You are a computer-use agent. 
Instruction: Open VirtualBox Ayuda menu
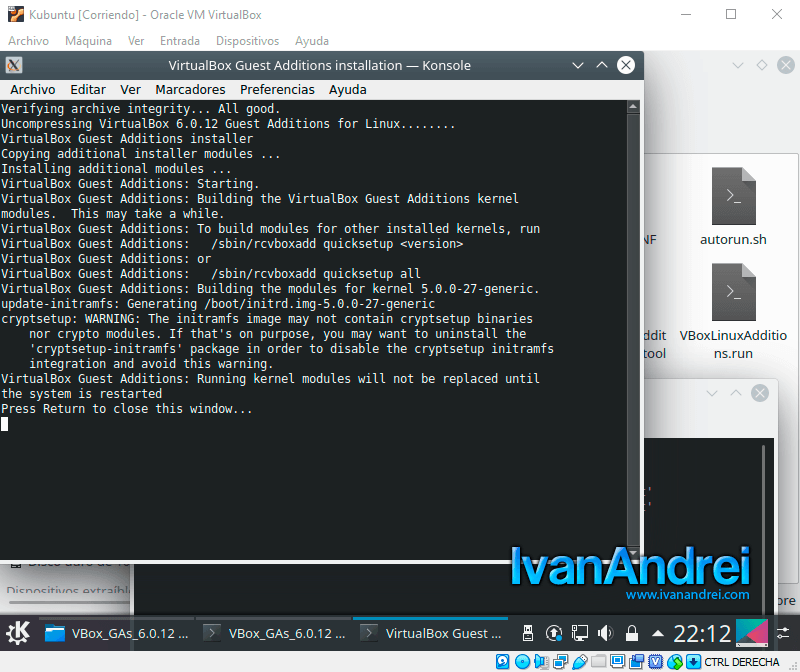pyautogui.click(x=312, y=41)
